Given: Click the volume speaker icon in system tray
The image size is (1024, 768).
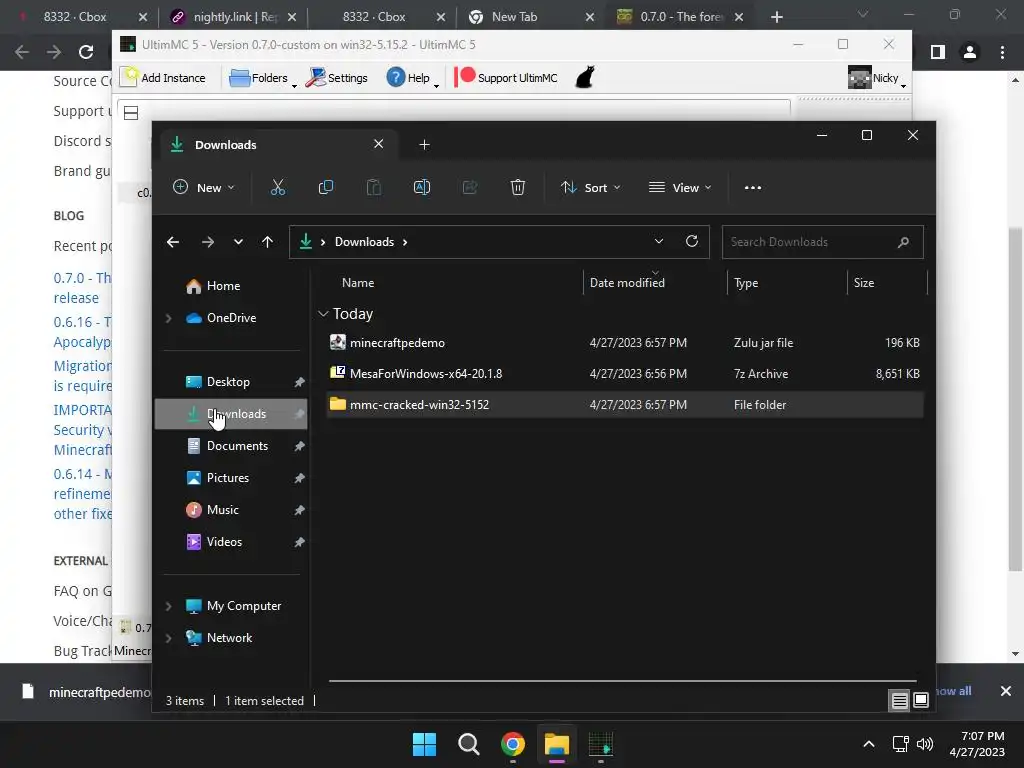Looking at the screenshot, I should [x=925, y=744].
